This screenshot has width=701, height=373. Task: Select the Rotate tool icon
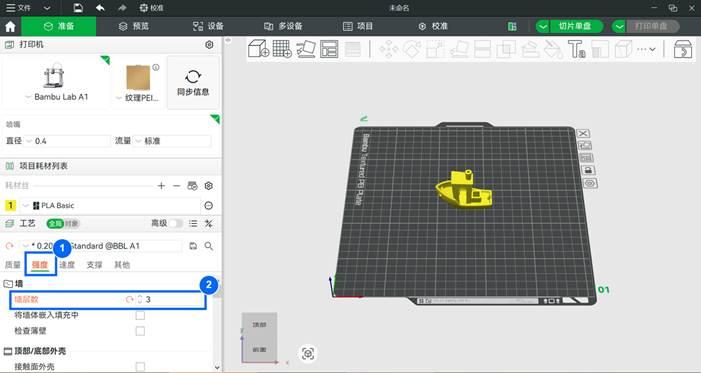[412, 49]
